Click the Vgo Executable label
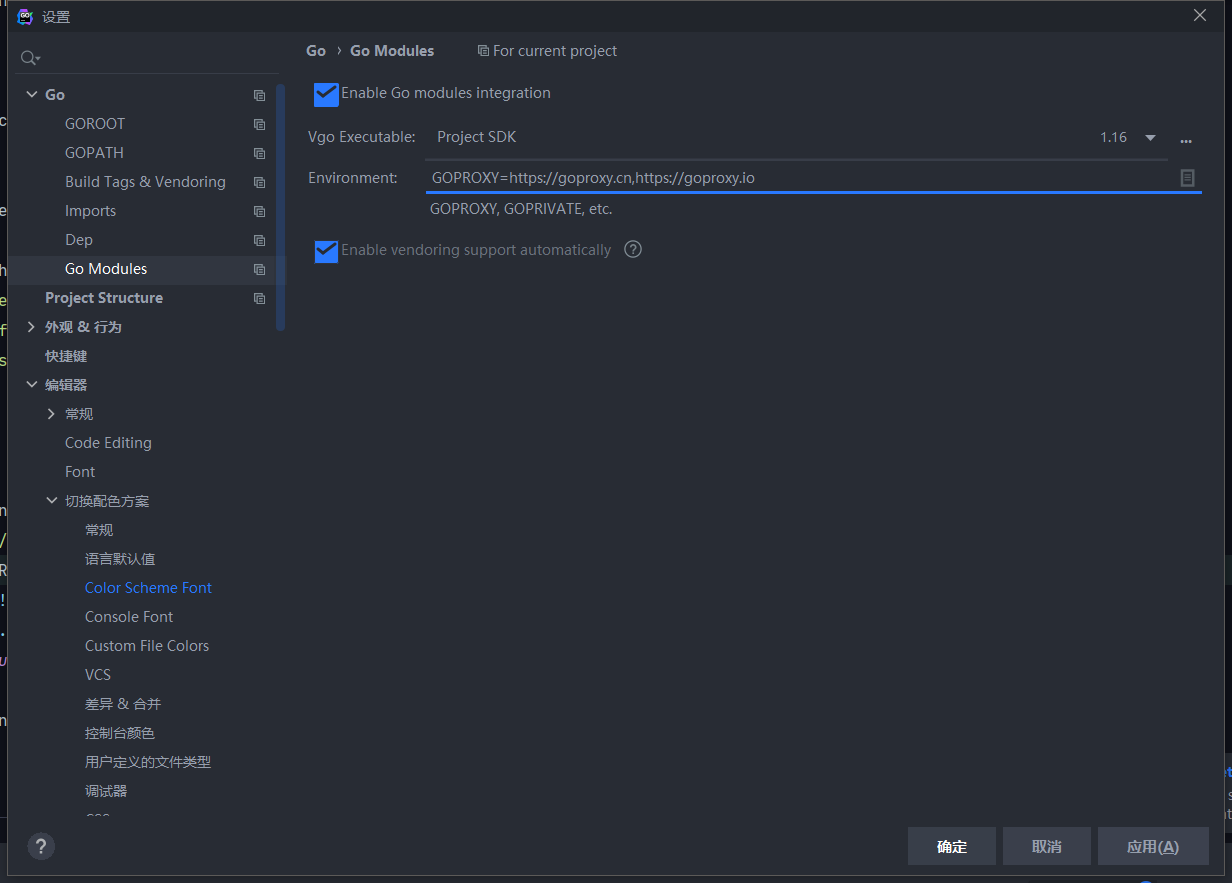Screen dimensions: 1232x883 coord(361,138)
